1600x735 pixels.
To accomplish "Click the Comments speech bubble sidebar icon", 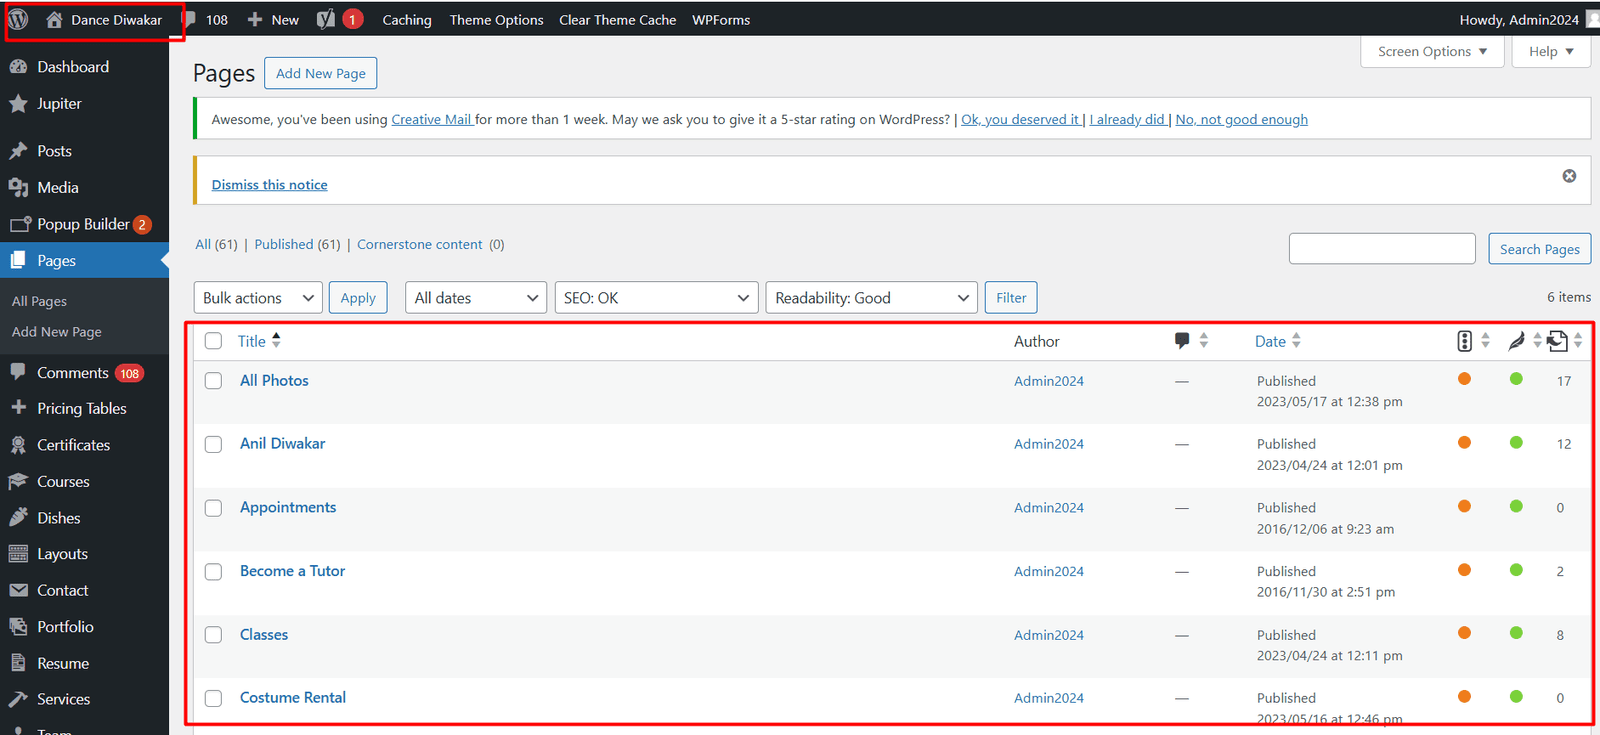I will point(18,372).
